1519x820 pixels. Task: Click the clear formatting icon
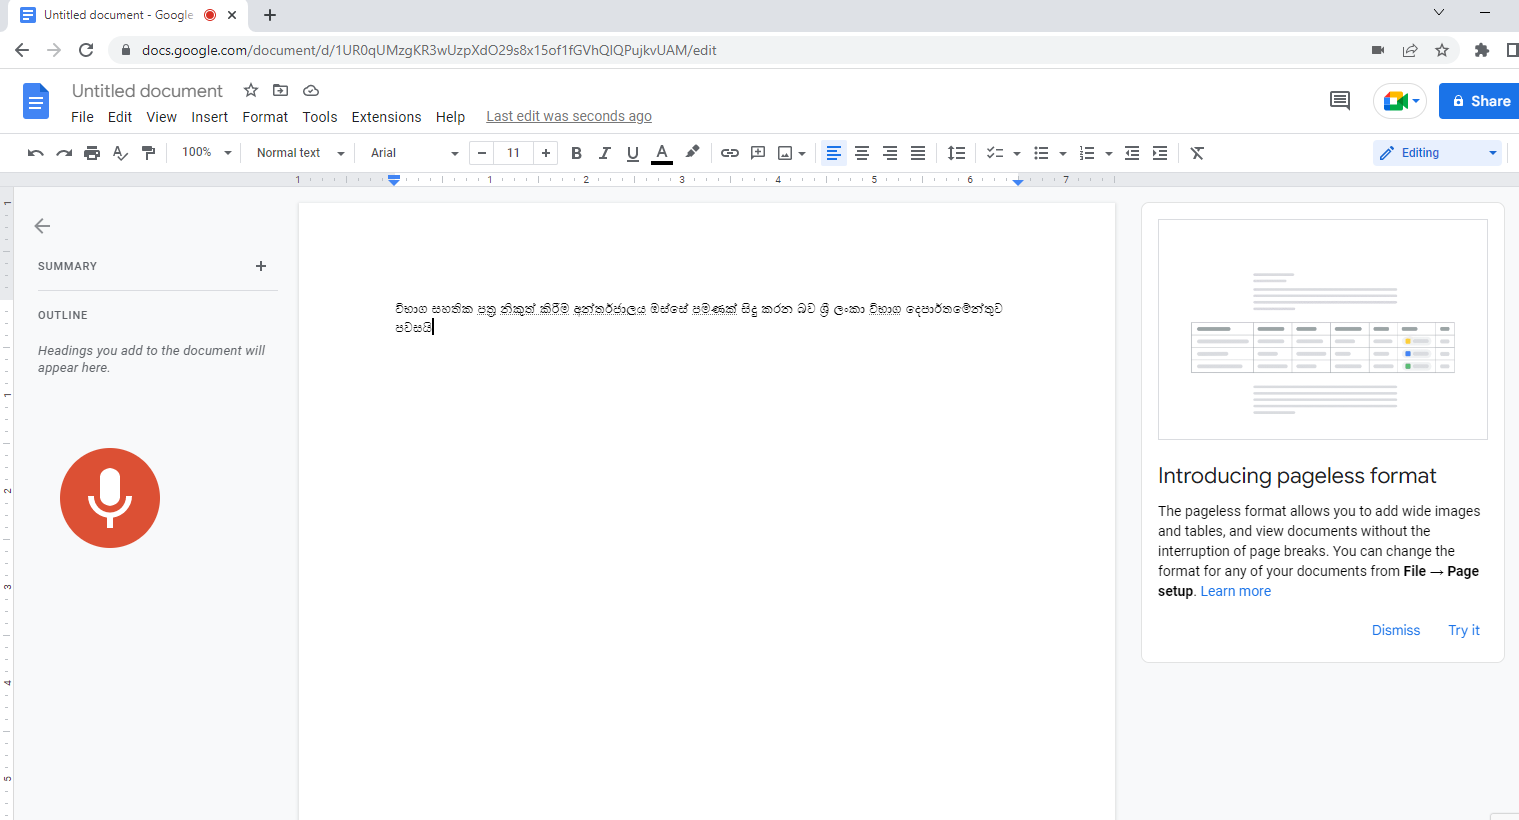(1197, 153)
